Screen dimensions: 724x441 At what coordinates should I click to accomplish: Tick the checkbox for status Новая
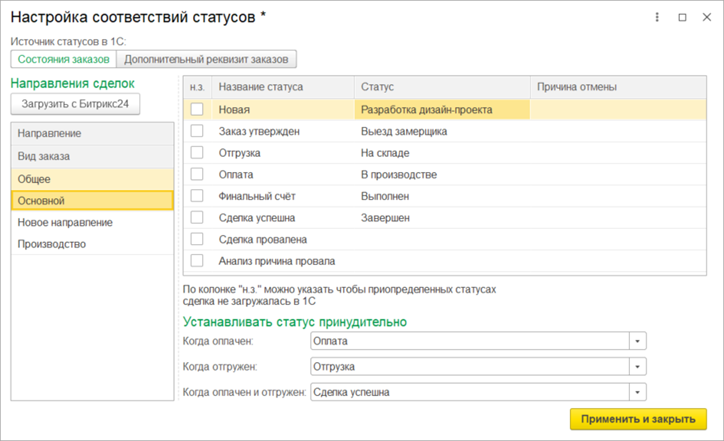tap(197, 109)
